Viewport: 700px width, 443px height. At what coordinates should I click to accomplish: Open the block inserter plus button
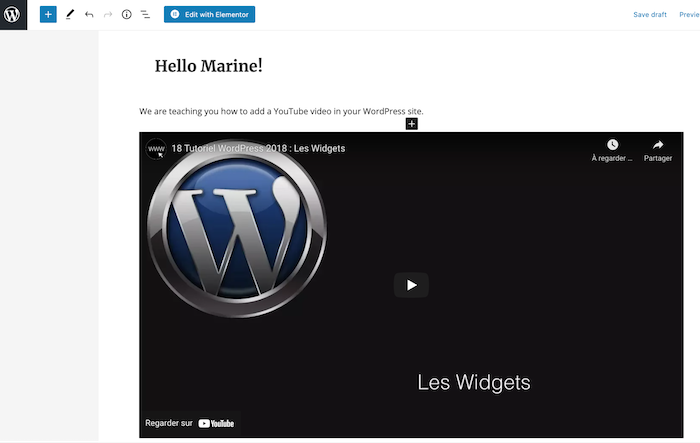(x=48, y=14)
